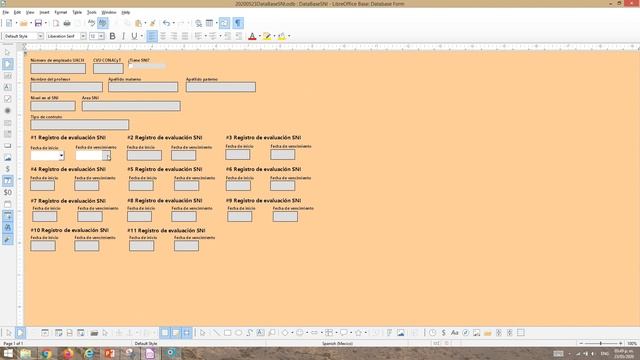Open the Windows Start button

click(8, 353)
